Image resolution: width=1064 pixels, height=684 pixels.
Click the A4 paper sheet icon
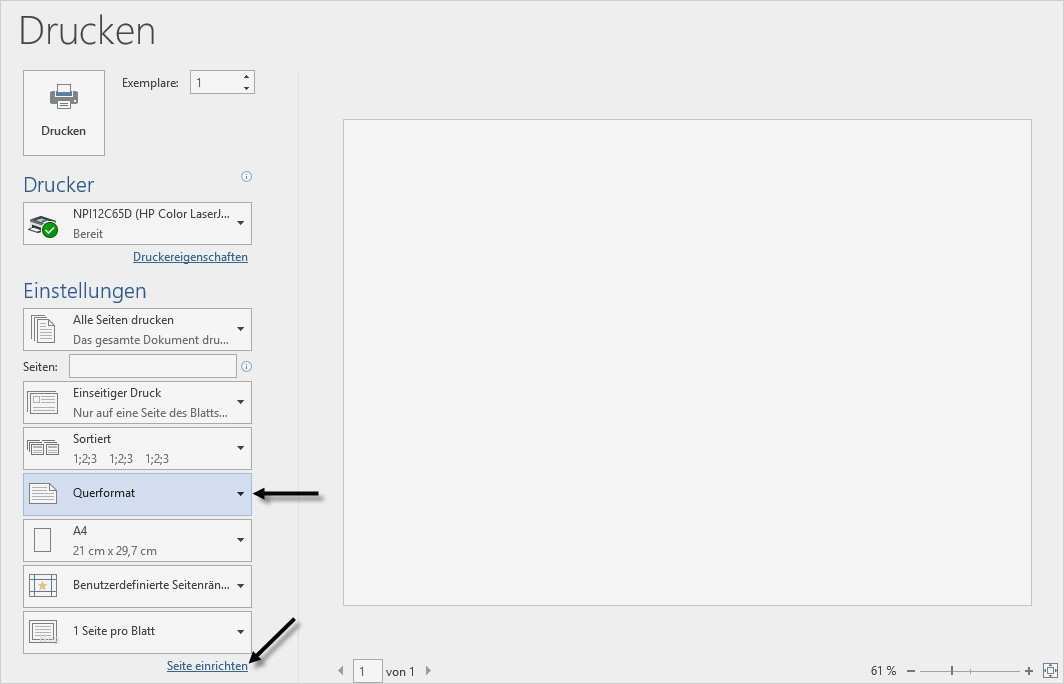coord(43,540)
